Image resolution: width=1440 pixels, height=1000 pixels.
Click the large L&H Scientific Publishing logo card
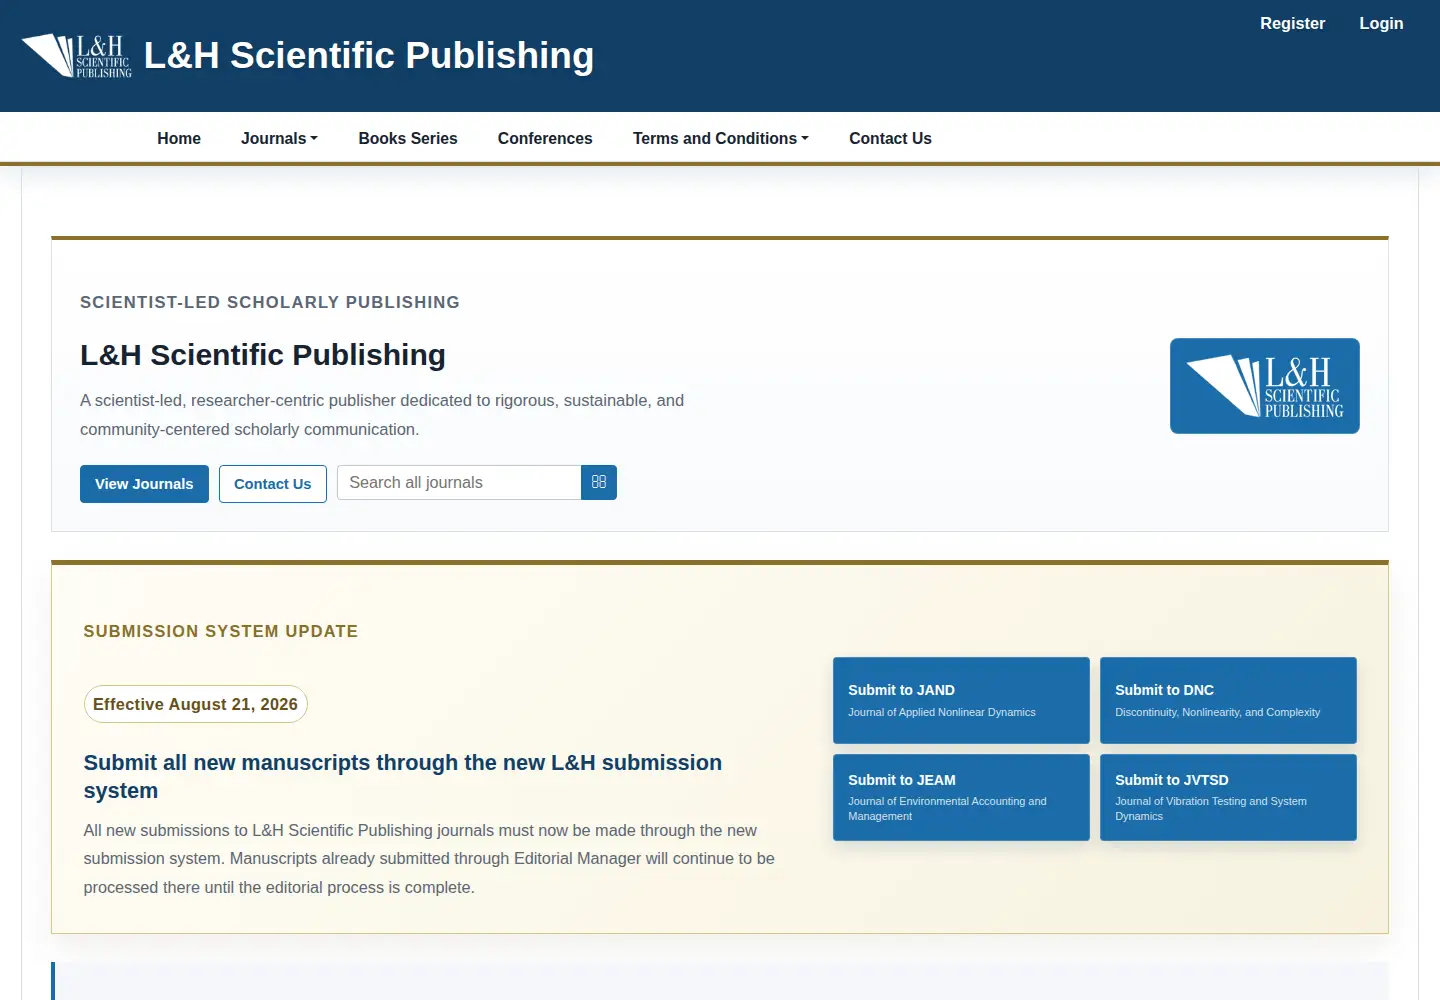tap(1265, 386)
